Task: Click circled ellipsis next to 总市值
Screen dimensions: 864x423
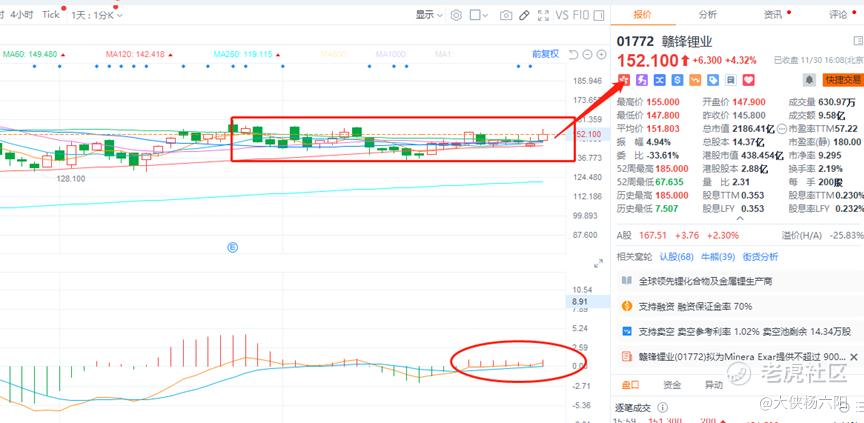Action: tap(782, 129)
